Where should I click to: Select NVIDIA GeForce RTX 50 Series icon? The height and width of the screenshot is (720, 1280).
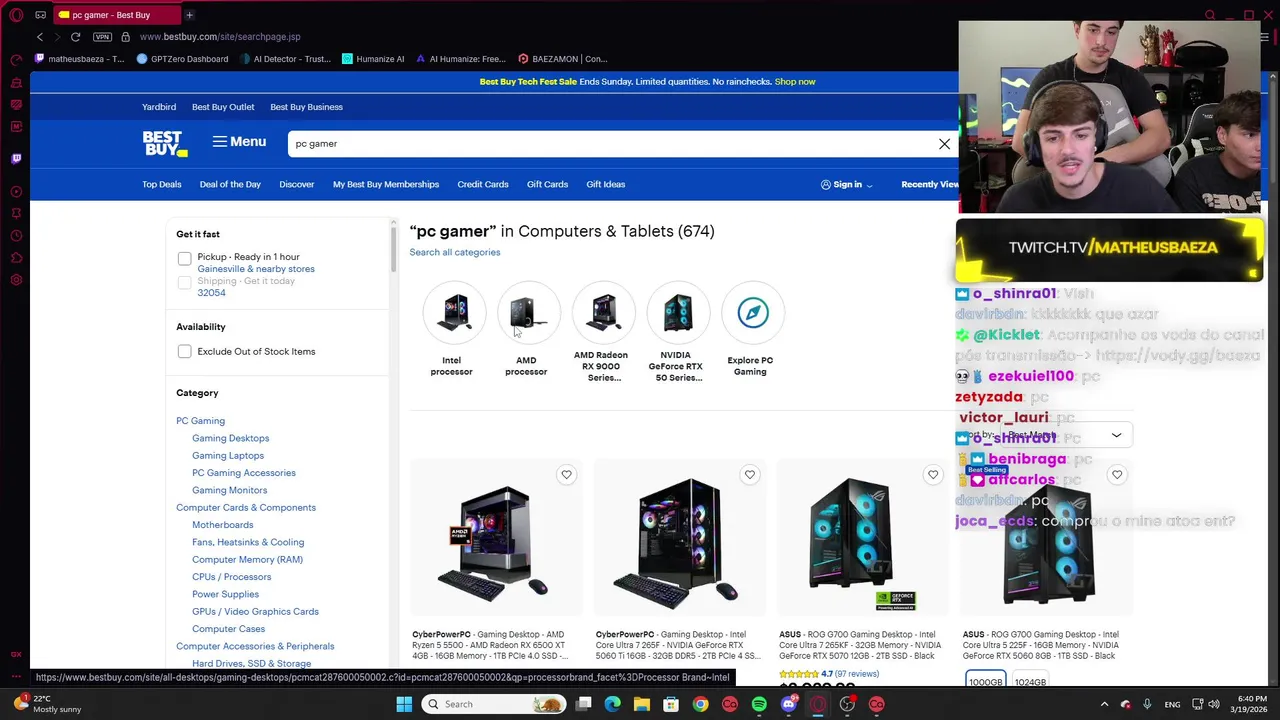tap(678, 313)
